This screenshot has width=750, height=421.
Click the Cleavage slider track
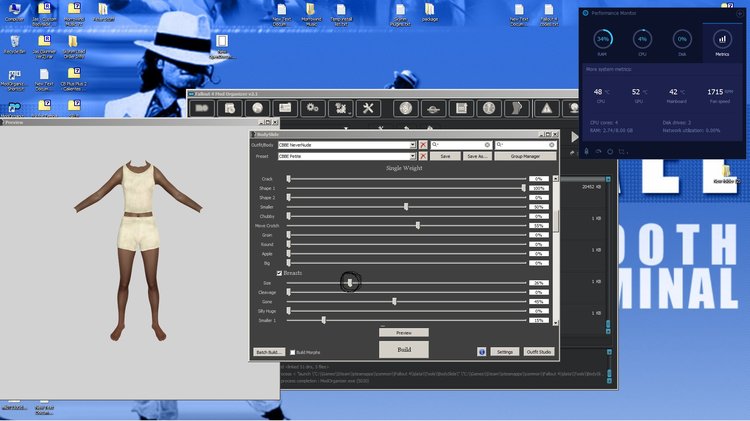(x=407, y=292)
